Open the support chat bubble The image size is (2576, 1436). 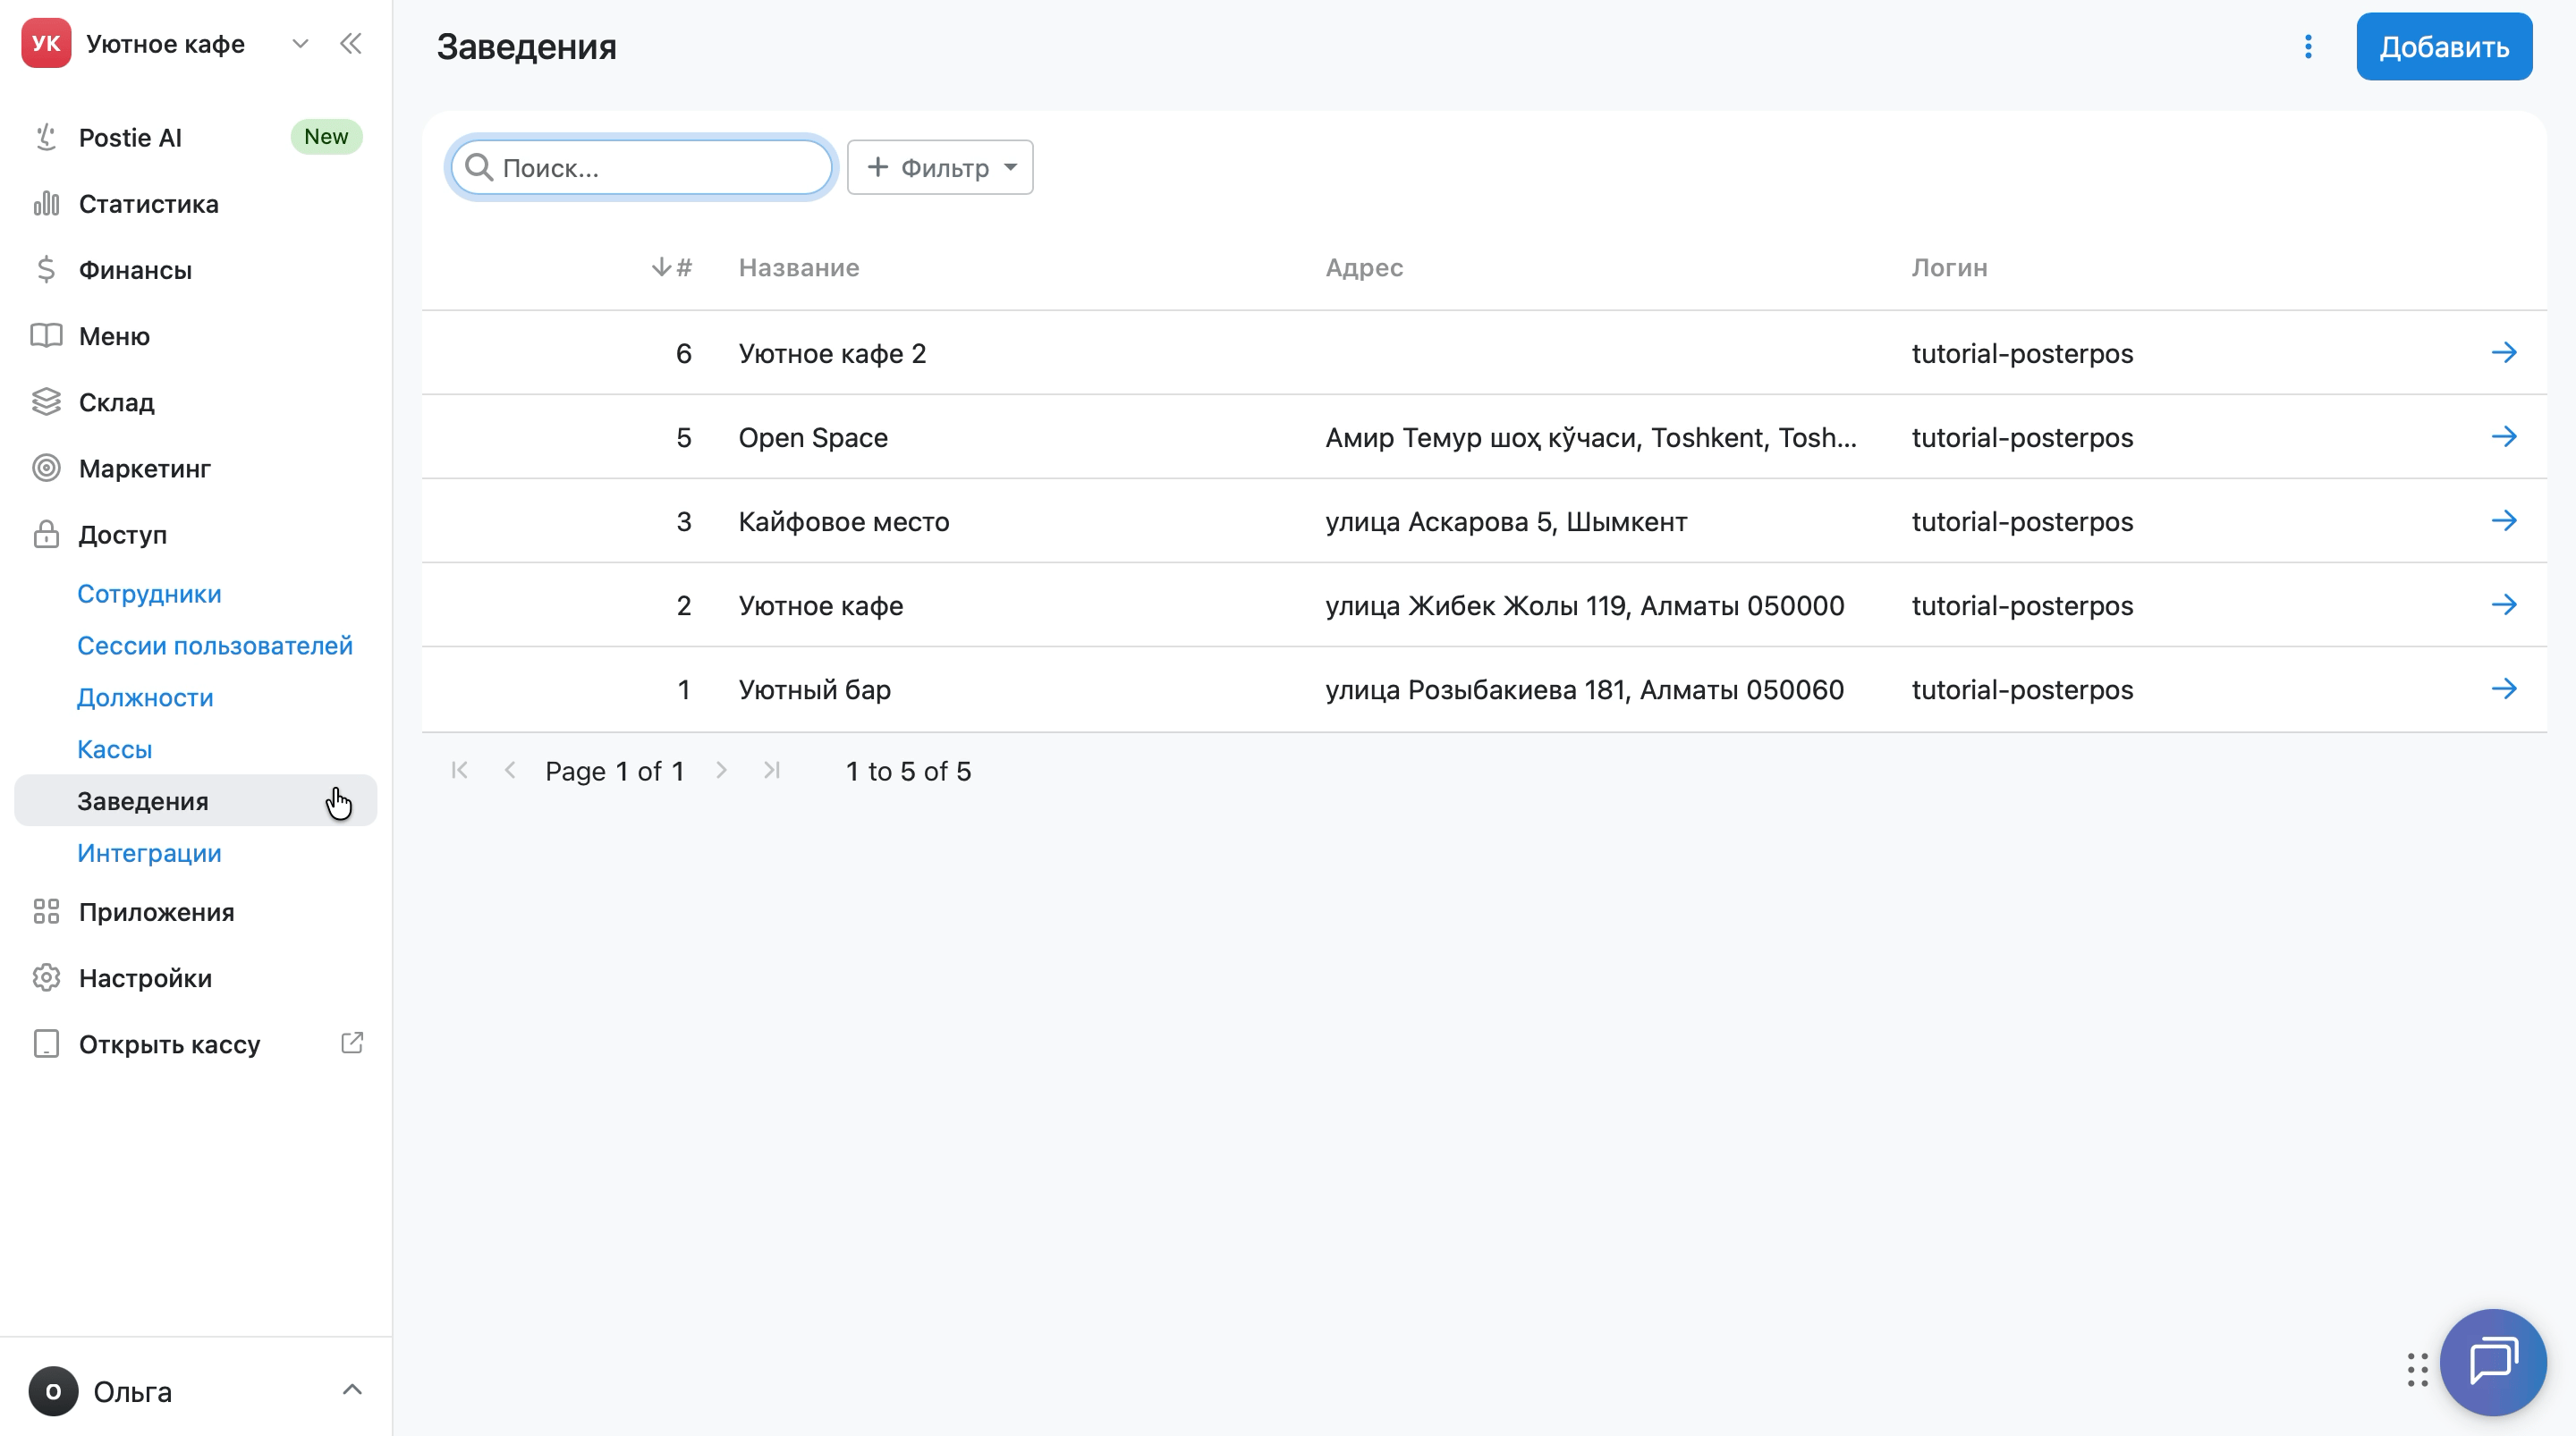coord(2493,1362)
